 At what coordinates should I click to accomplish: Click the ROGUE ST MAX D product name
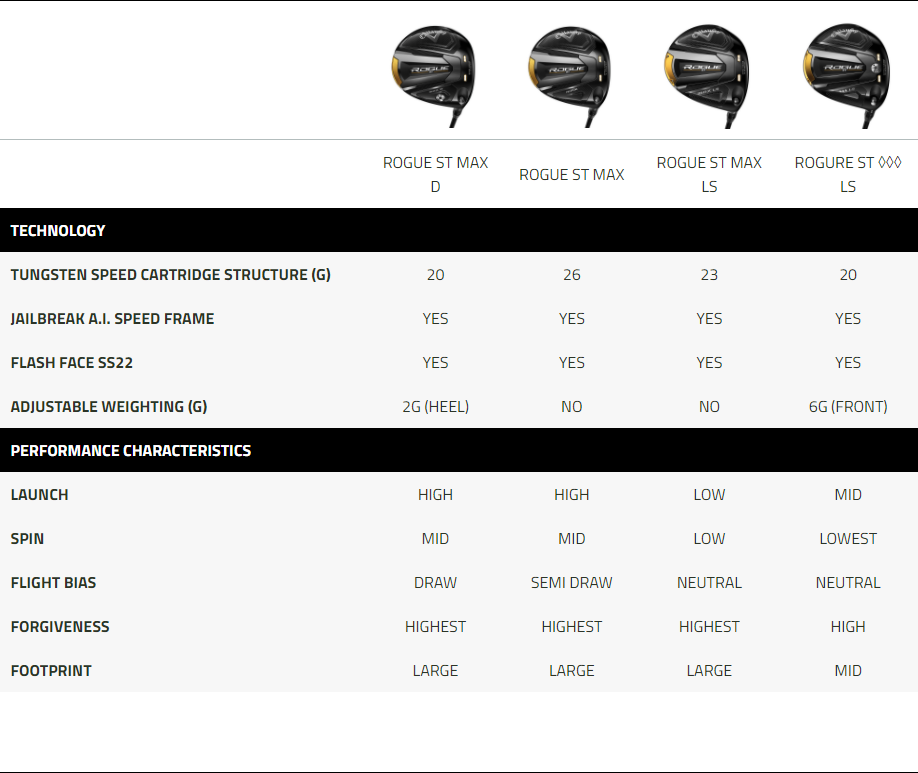click(435, 174)
